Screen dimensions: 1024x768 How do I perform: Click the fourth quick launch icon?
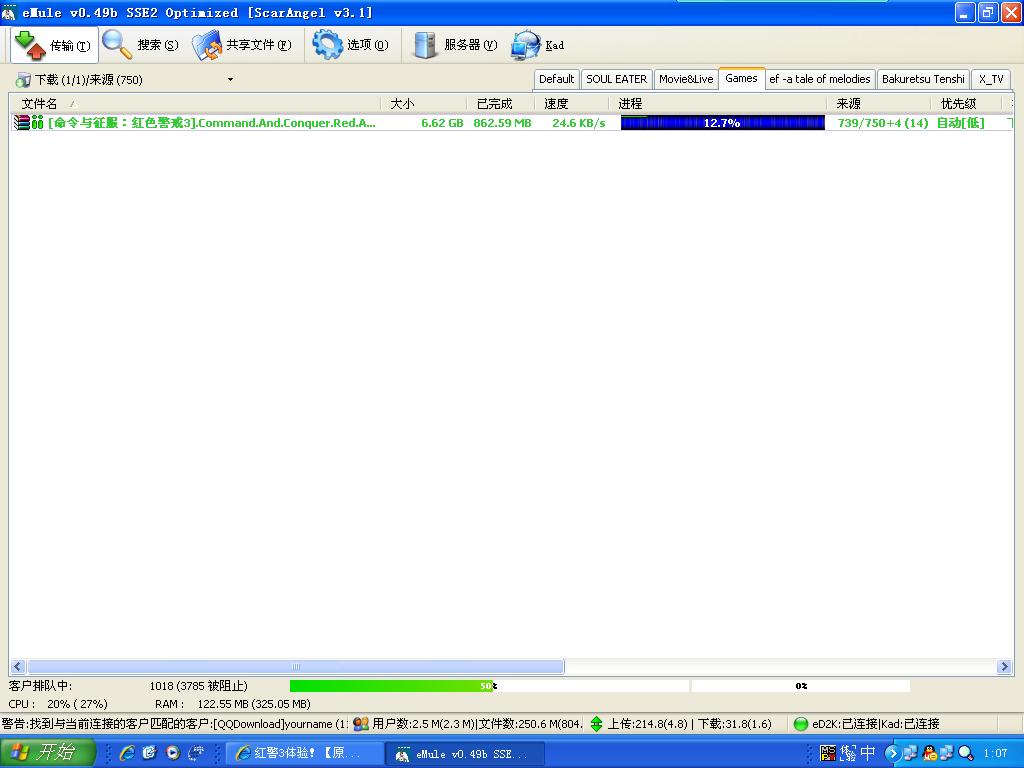click(196, 753)
